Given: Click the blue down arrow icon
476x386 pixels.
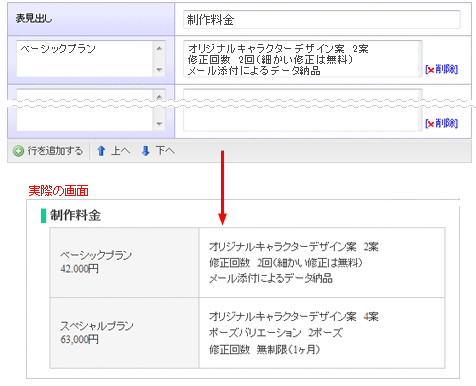Looking at the screenshot, I should click(145, 151).
